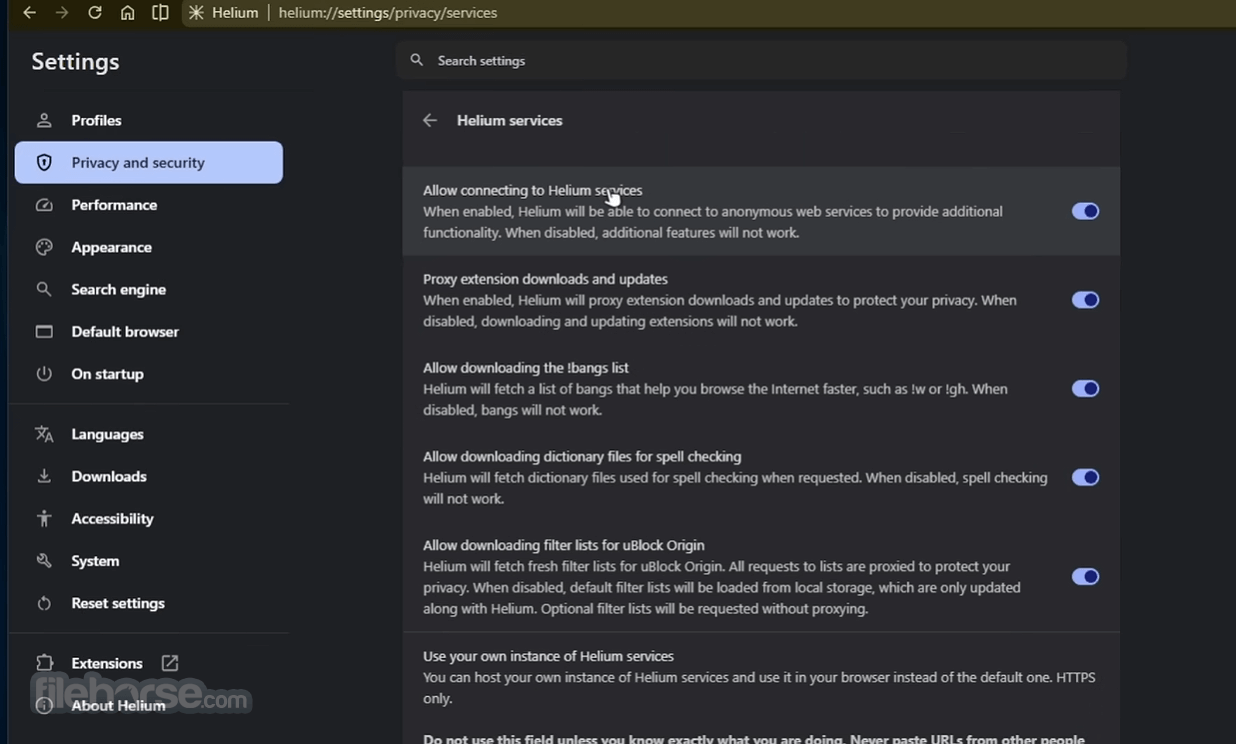Select Default browser section
The image size is (1236, 744).
pos(148,331)
